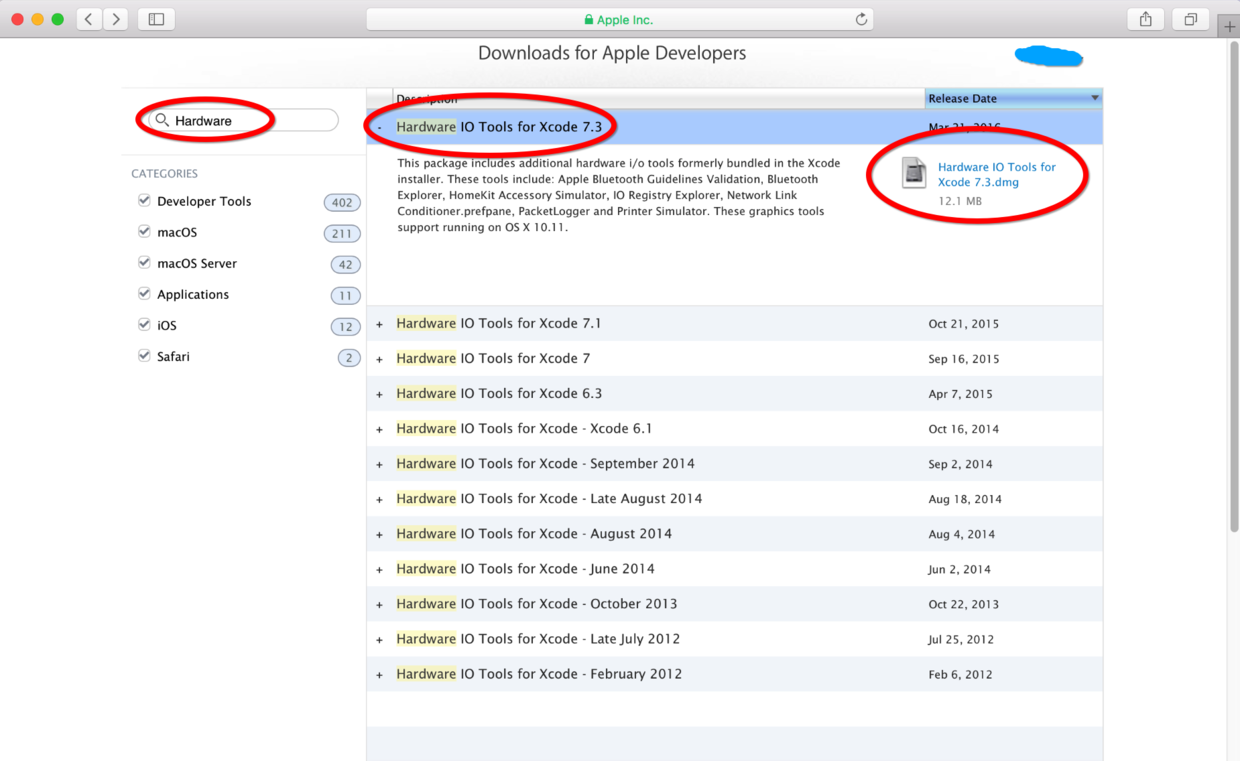
Task: Download Hardware IO Tools for Xcode 7.3.dmg
Action: tap(996, 174)
